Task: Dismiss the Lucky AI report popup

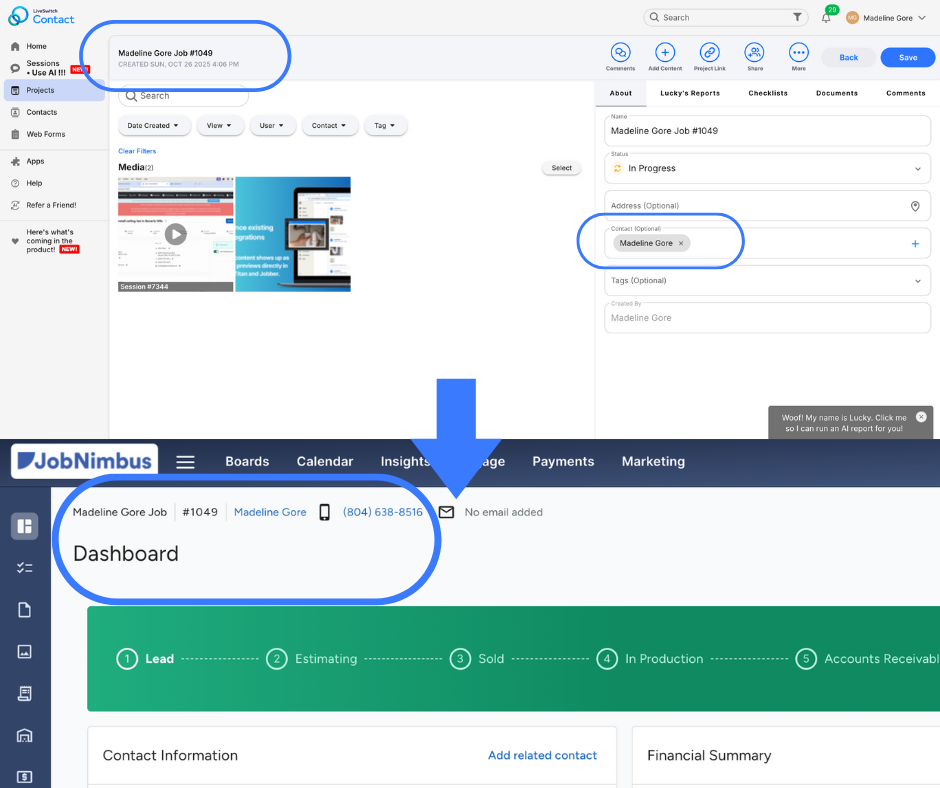Action: point(921,417)
